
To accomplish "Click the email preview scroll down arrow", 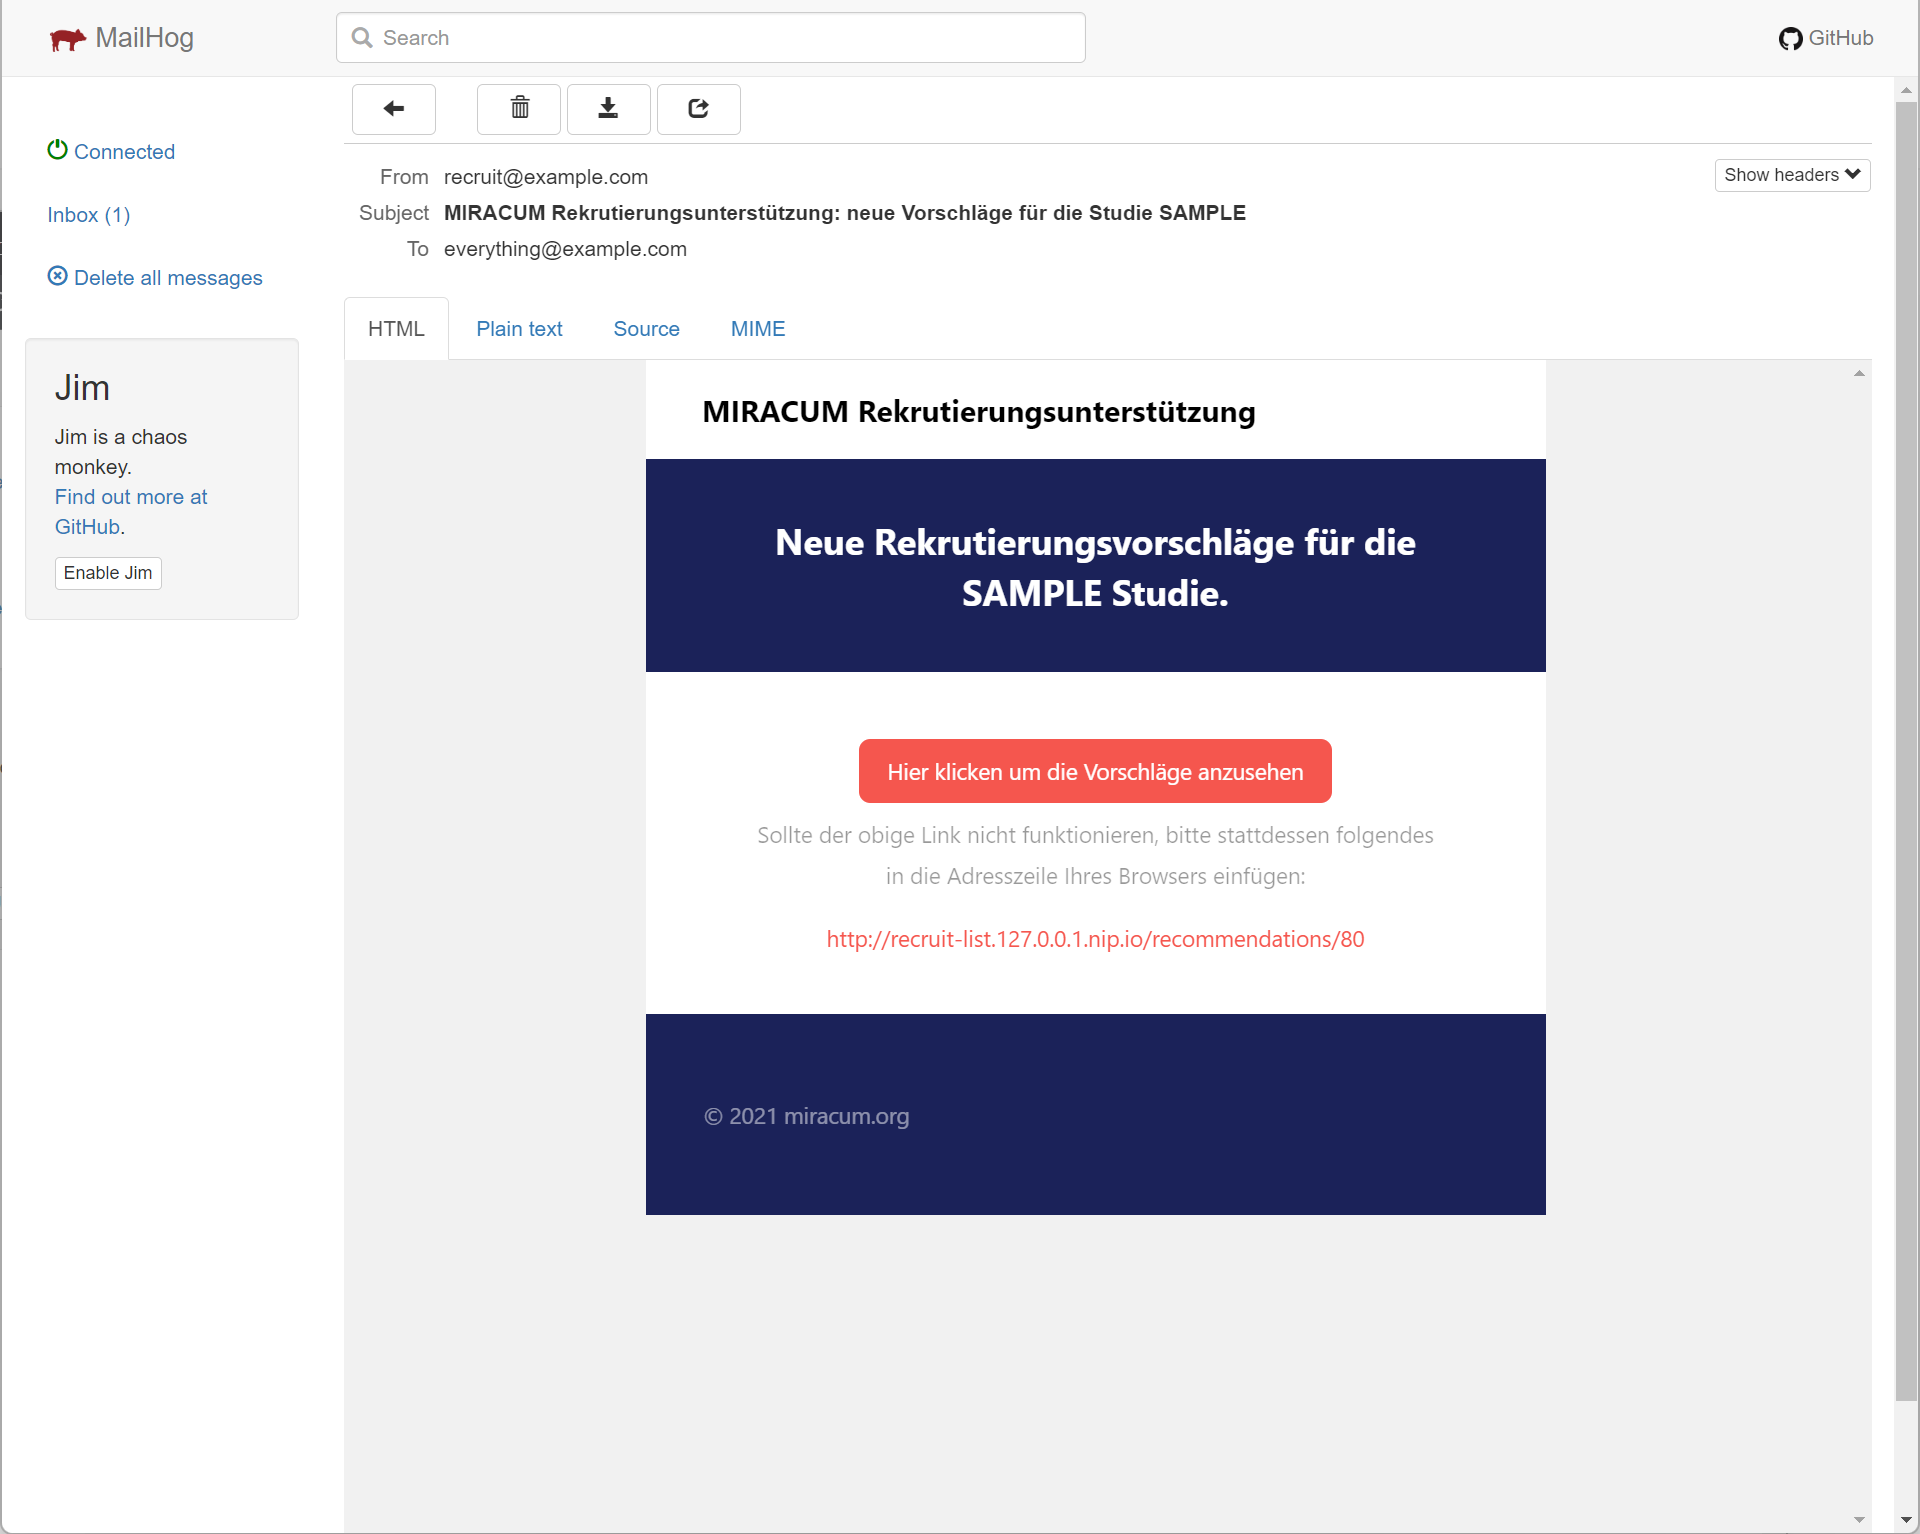I will (1859, 1520).
